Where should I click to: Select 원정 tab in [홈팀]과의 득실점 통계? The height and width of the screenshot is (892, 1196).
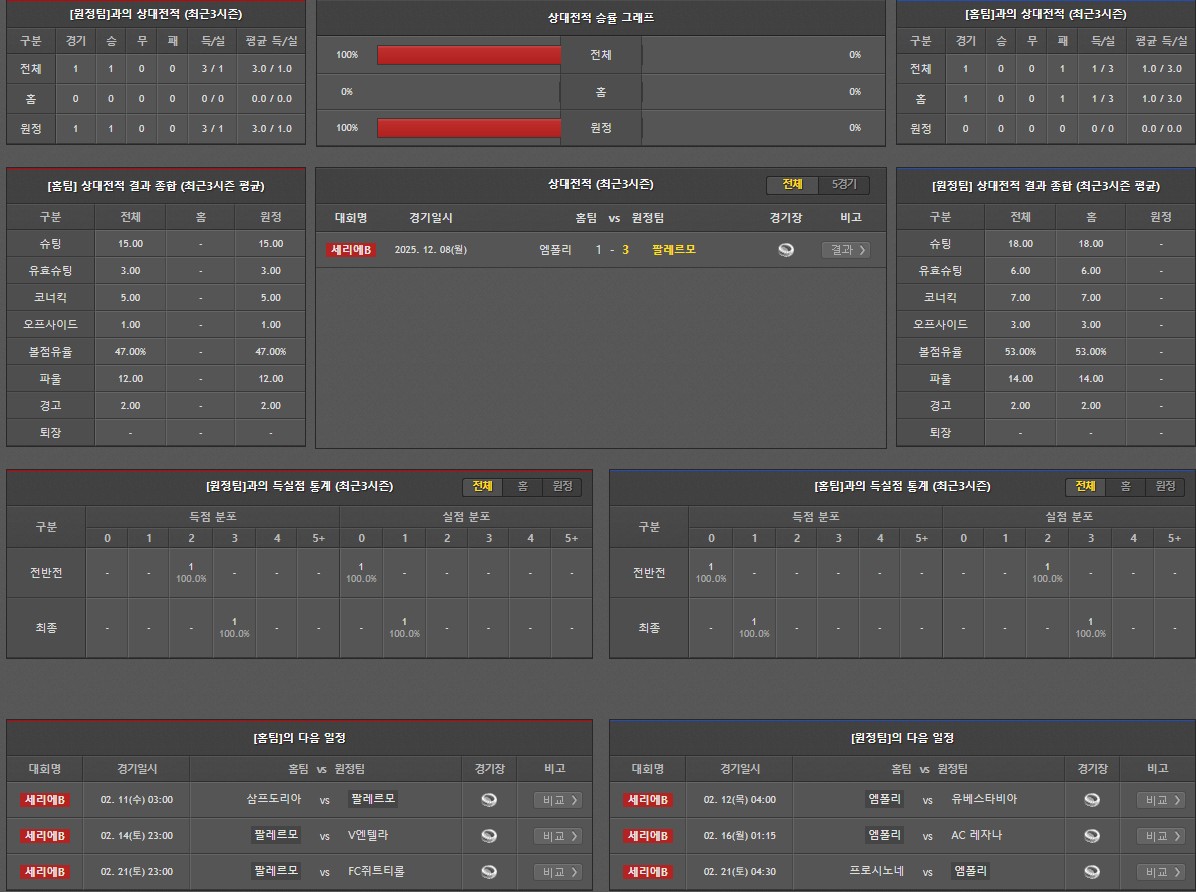tap(1165, 487)
